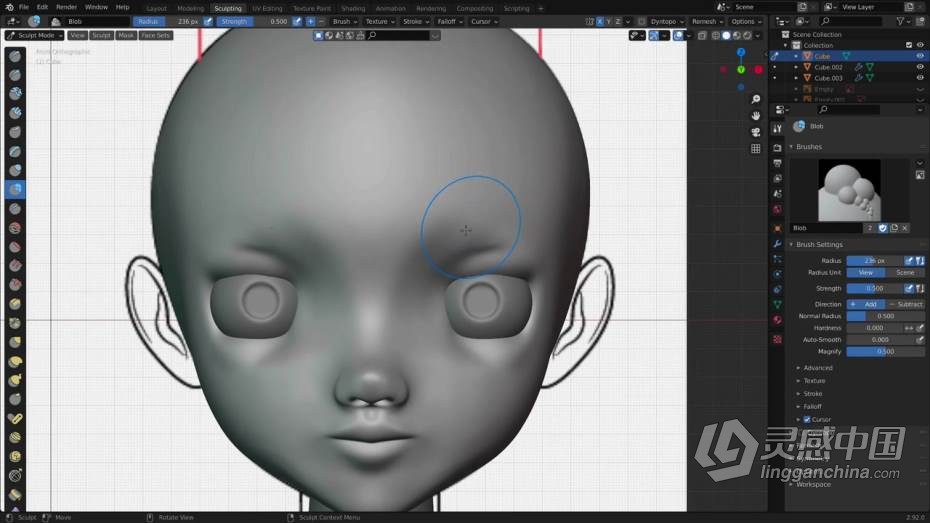This screenshot has height=523, width=930.
Task: Set brush direction to Subtract
Action: [x=906, y=304]
